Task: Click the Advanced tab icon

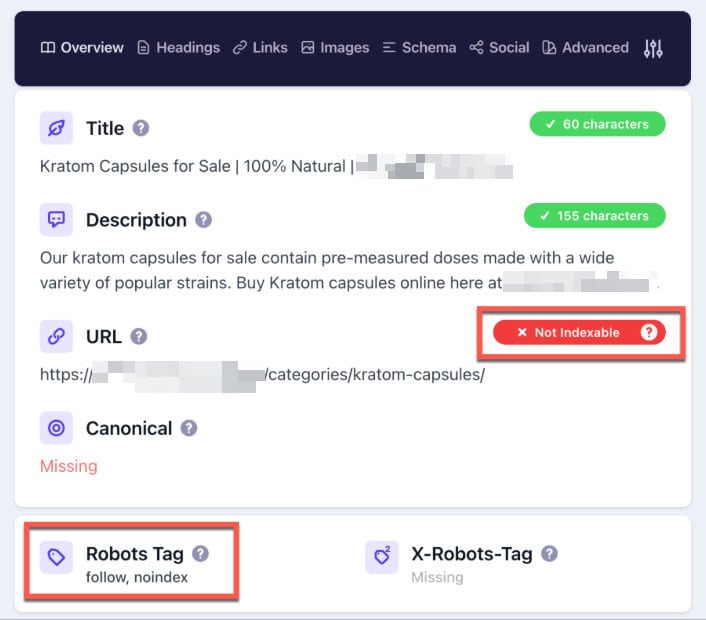Action: pyautogui.click(x=549, y=47)
